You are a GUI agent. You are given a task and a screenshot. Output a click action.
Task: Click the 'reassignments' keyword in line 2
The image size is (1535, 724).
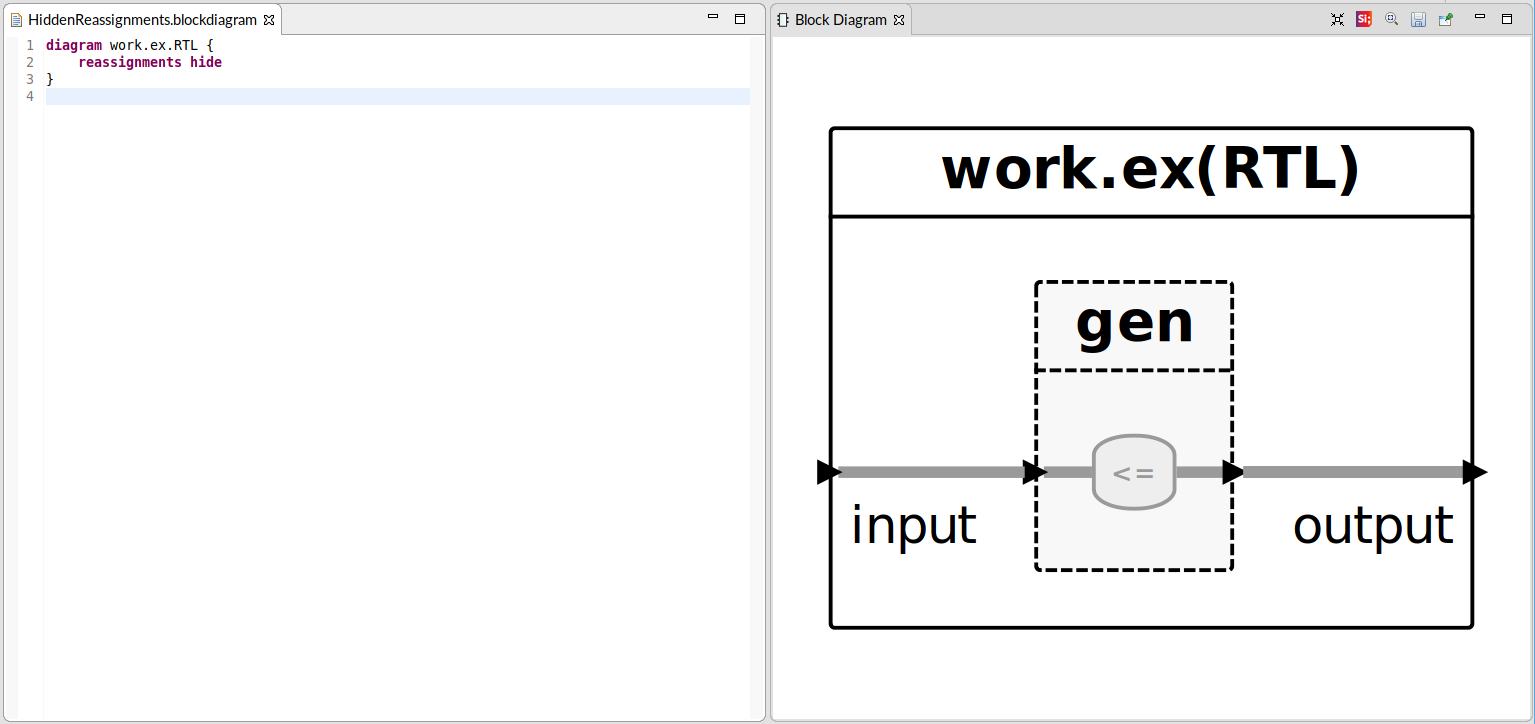(x=130, y=62)
